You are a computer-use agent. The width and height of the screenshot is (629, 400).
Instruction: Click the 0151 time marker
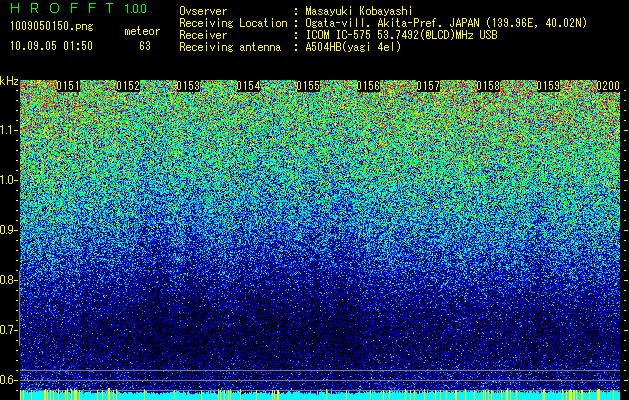click(x=68, y=86)
